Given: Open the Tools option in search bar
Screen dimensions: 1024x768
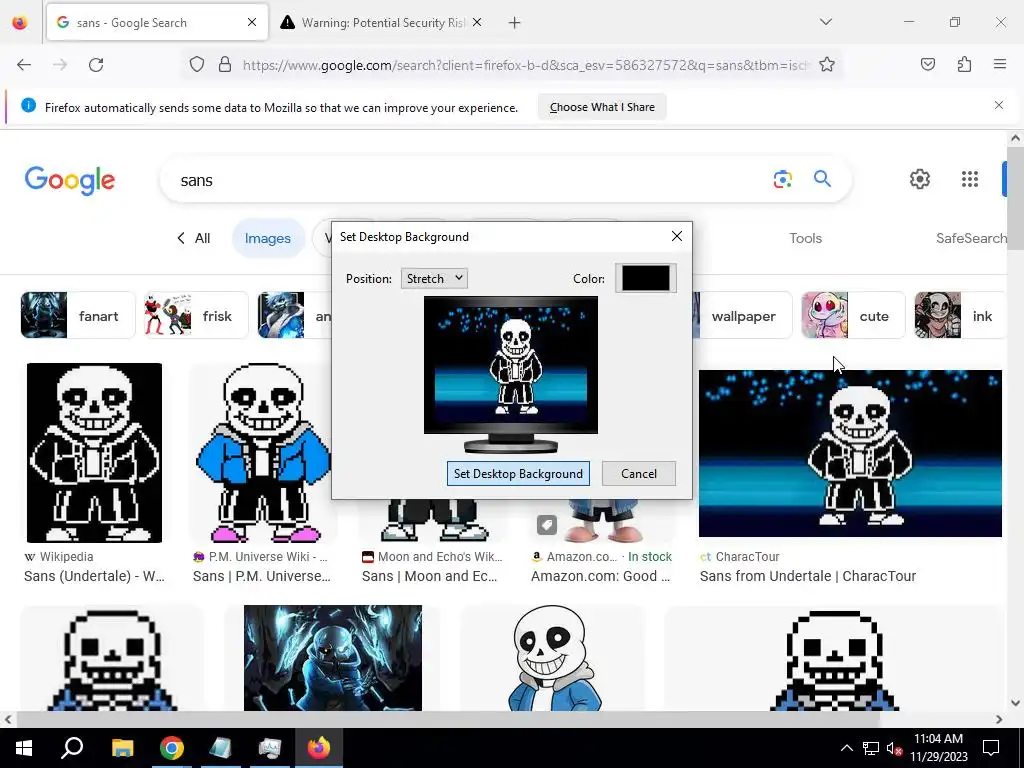Looking at the screenshot, I should tap(805, 238).
